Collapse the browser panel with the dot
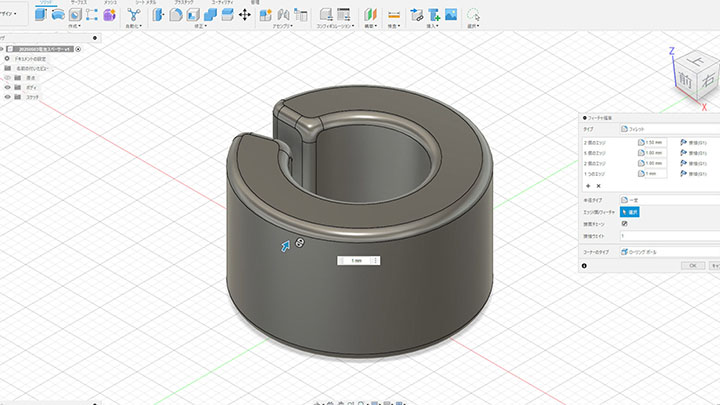720x405 pixels. pos(95,38)
